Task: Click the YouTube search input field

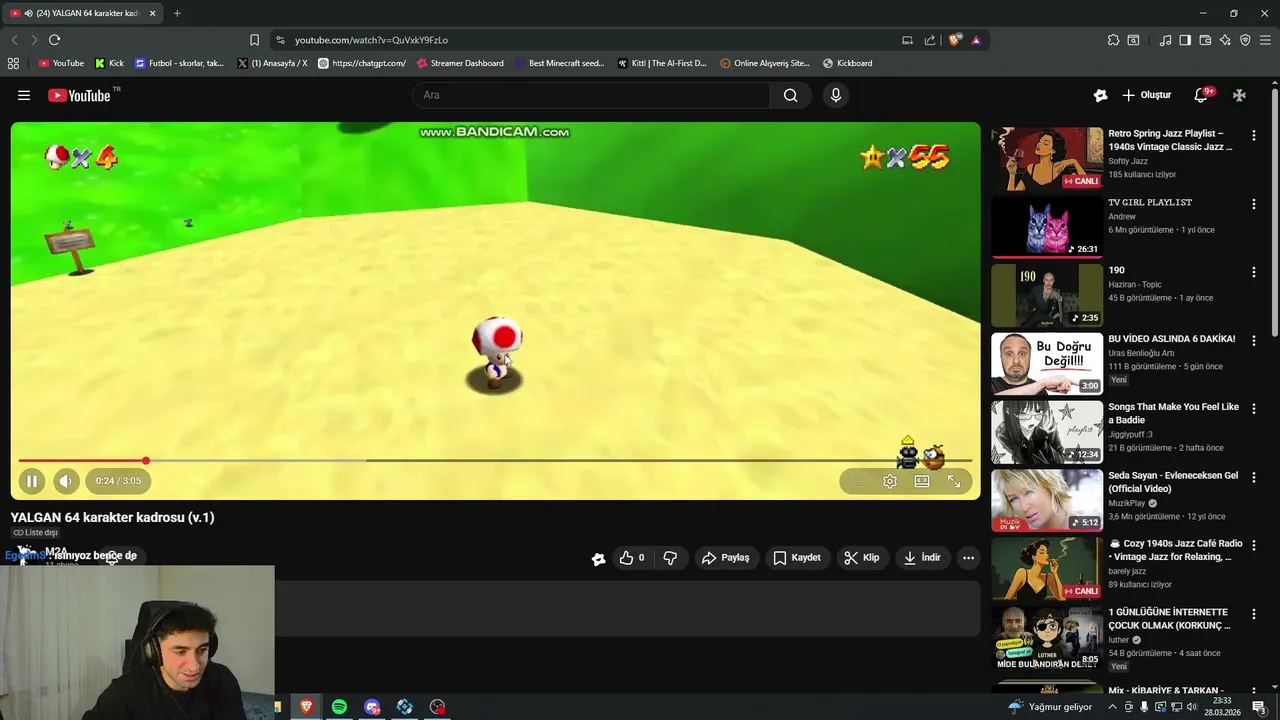Action: pyautogui.click(x=591, y=95)
